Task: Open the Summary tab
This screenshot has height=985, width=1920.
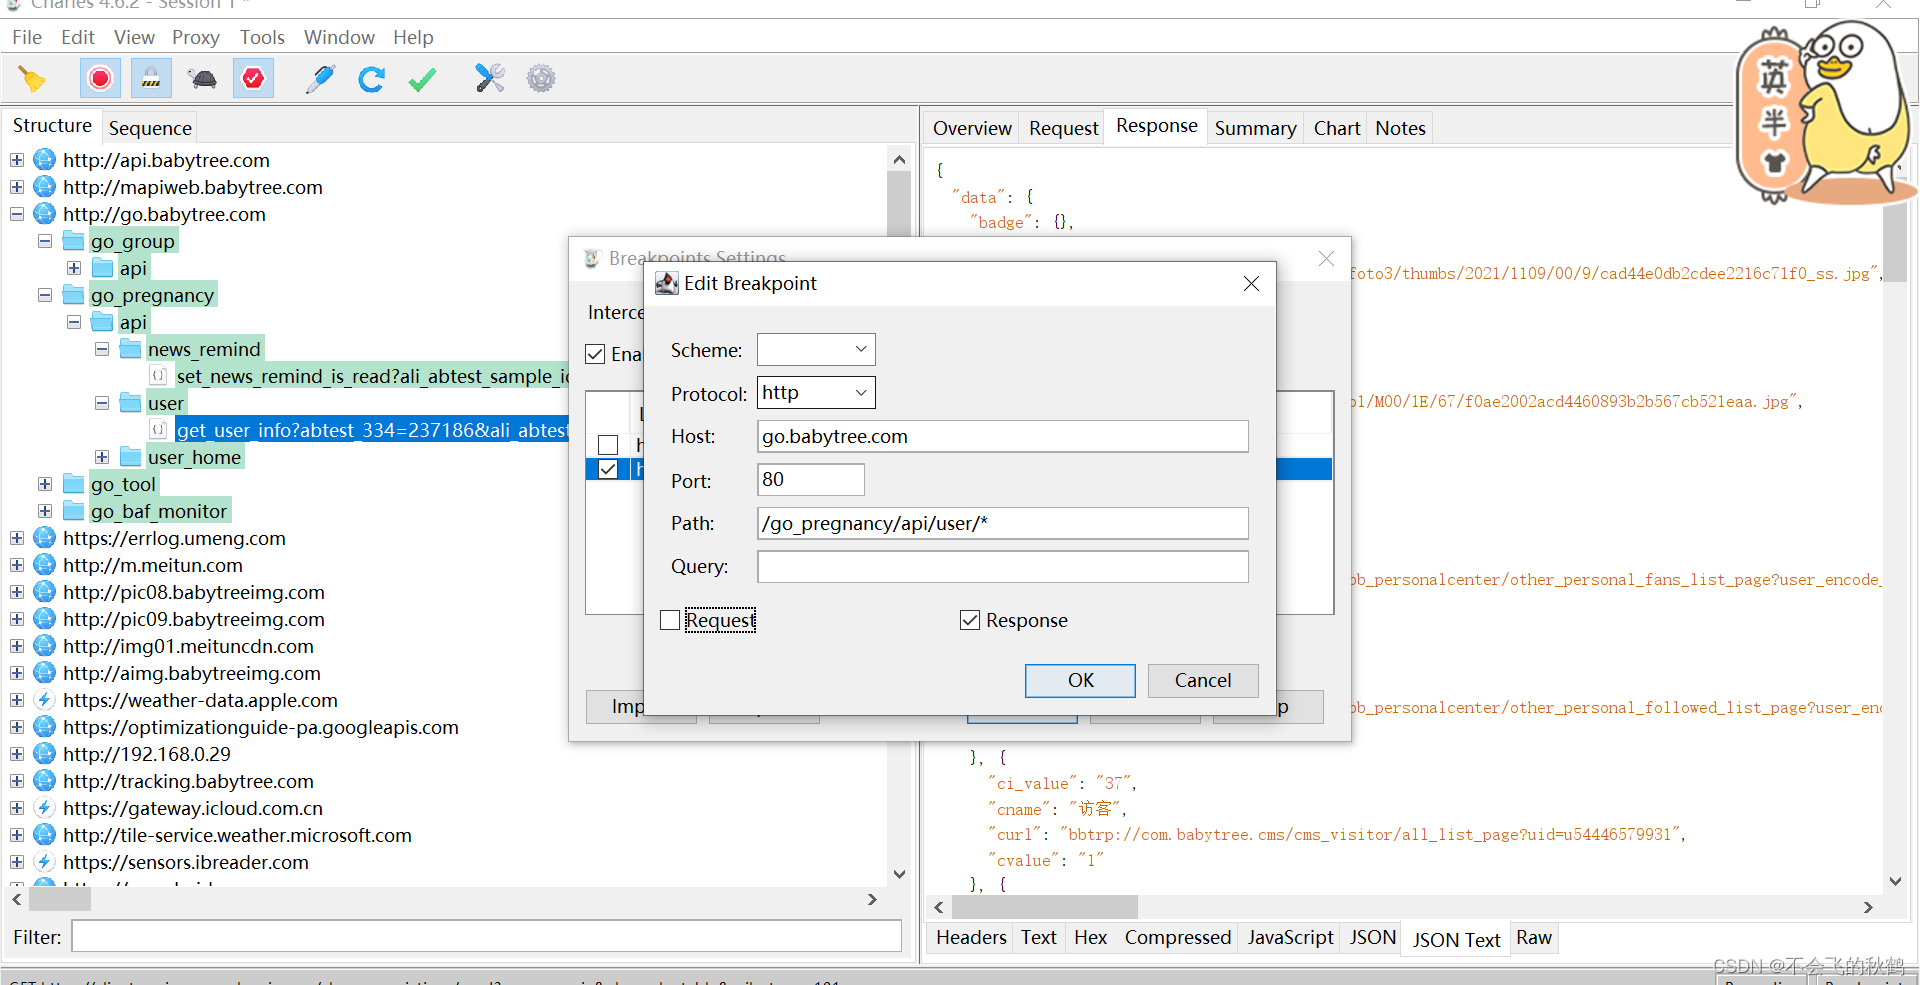Action: click(x=1255, y=128)
